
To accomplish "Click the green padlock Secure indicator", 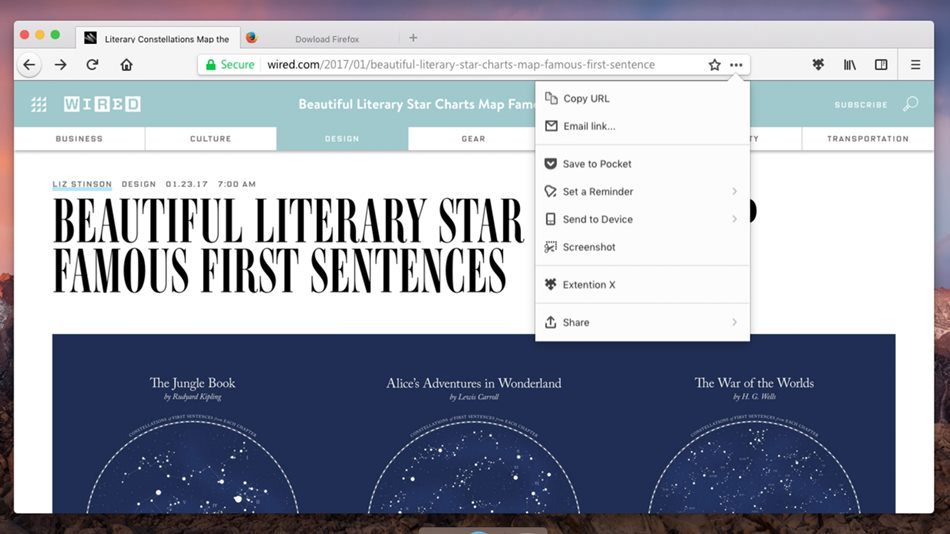I will click(x=230, y=65).
